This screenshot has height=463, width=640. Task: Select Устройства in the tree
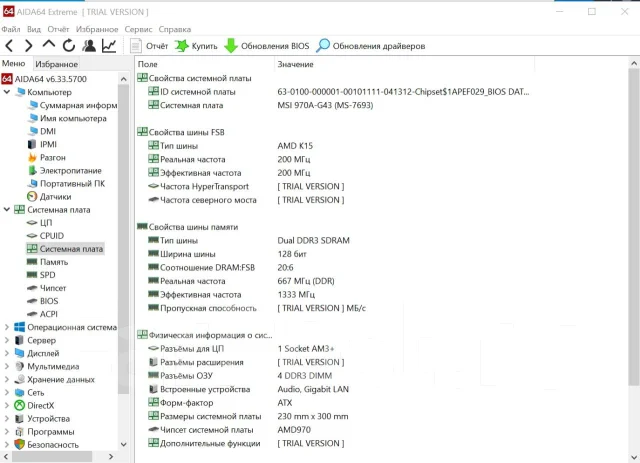(42, 418)
